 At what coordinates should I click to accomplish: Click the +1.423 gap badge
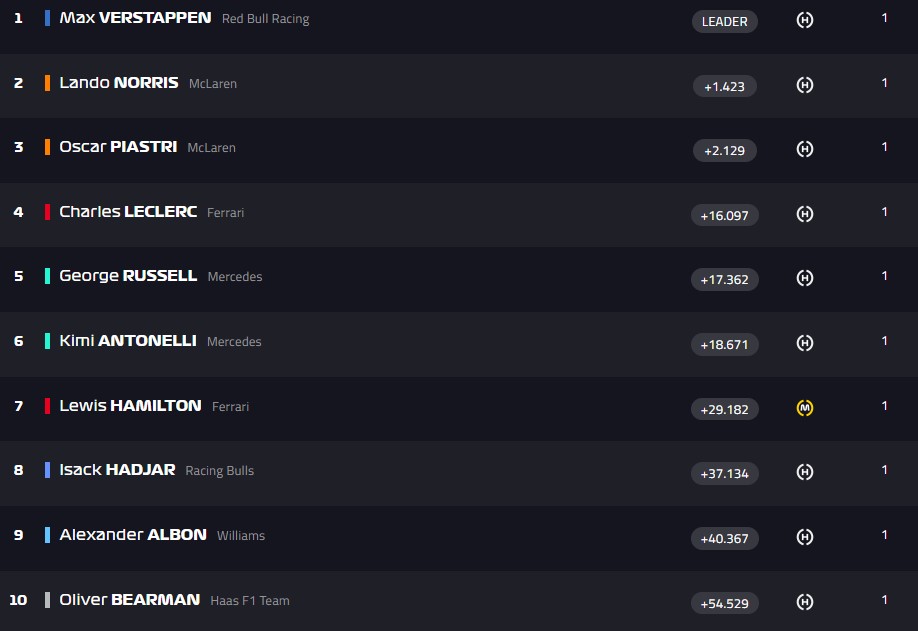click(x=724, y=86)
